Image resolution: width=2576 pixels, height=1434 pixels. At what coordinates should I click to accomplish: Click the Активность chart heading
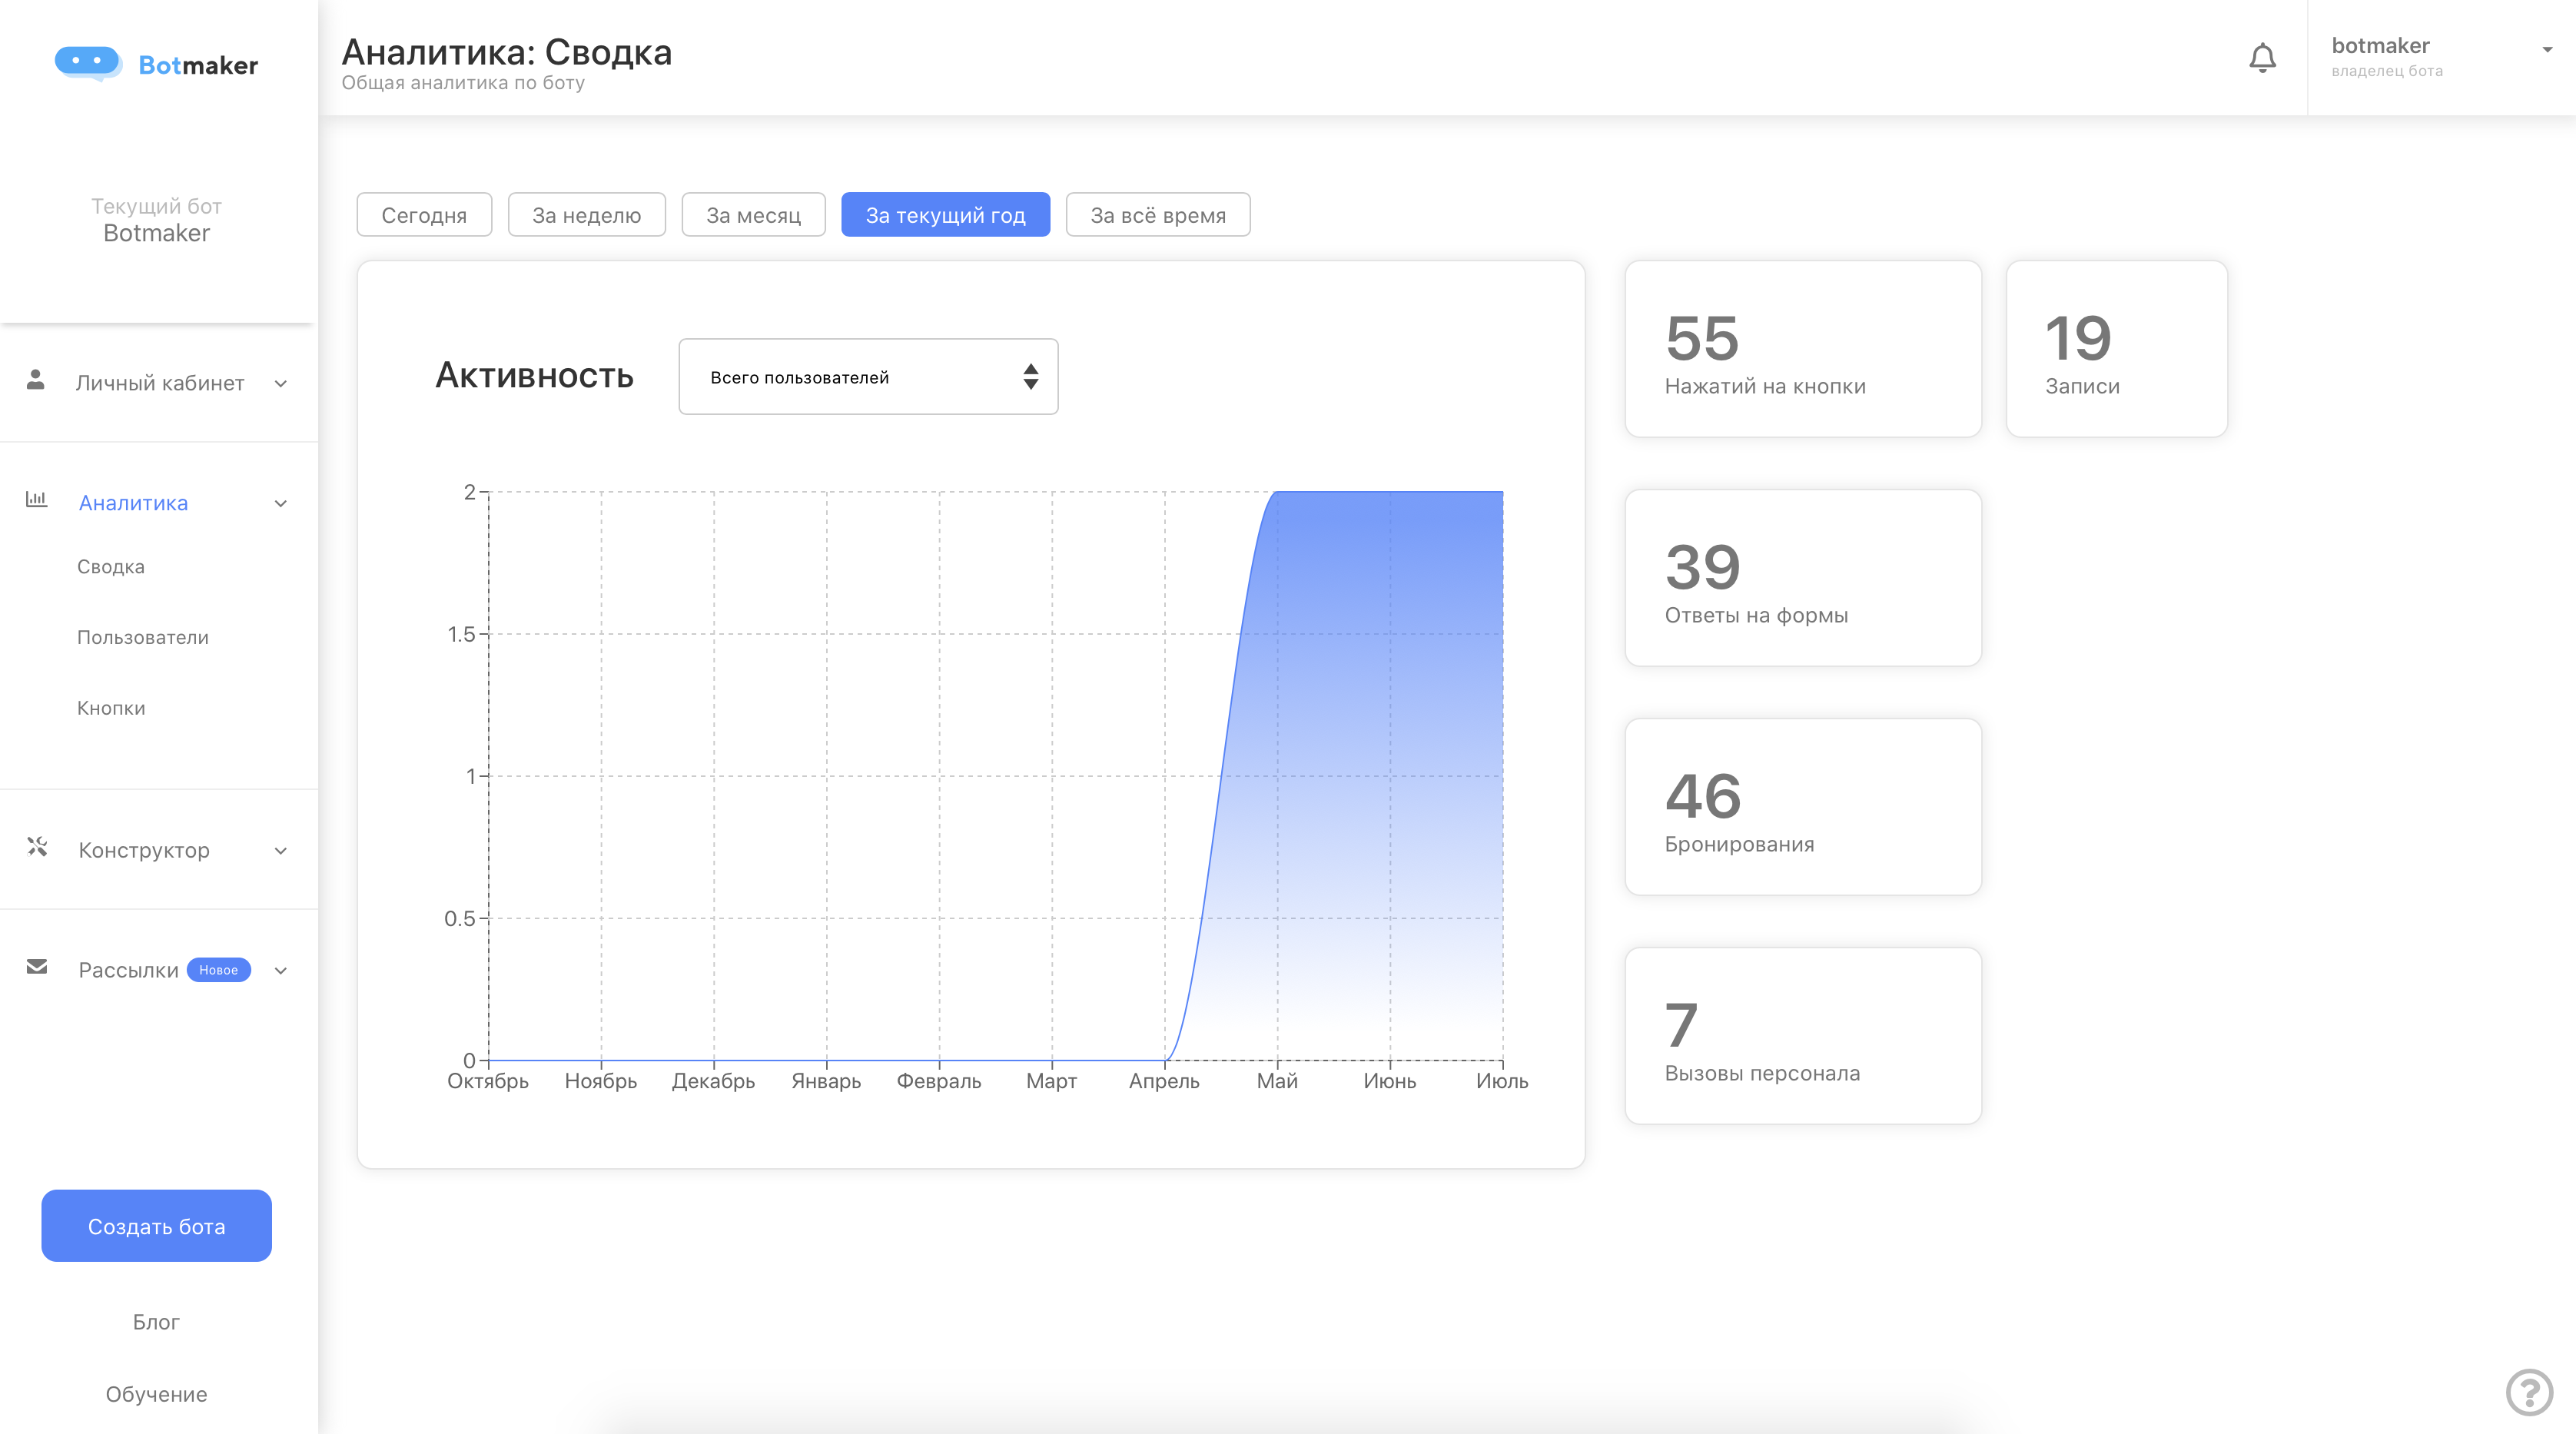[x=534, y=376]
